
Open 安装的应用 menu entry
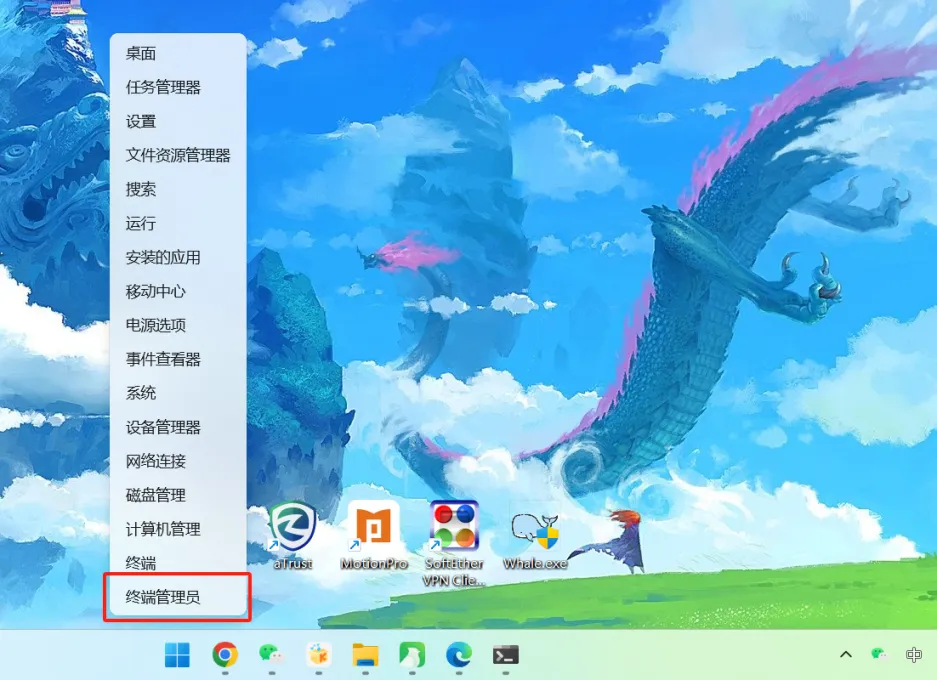coord(178,258)
